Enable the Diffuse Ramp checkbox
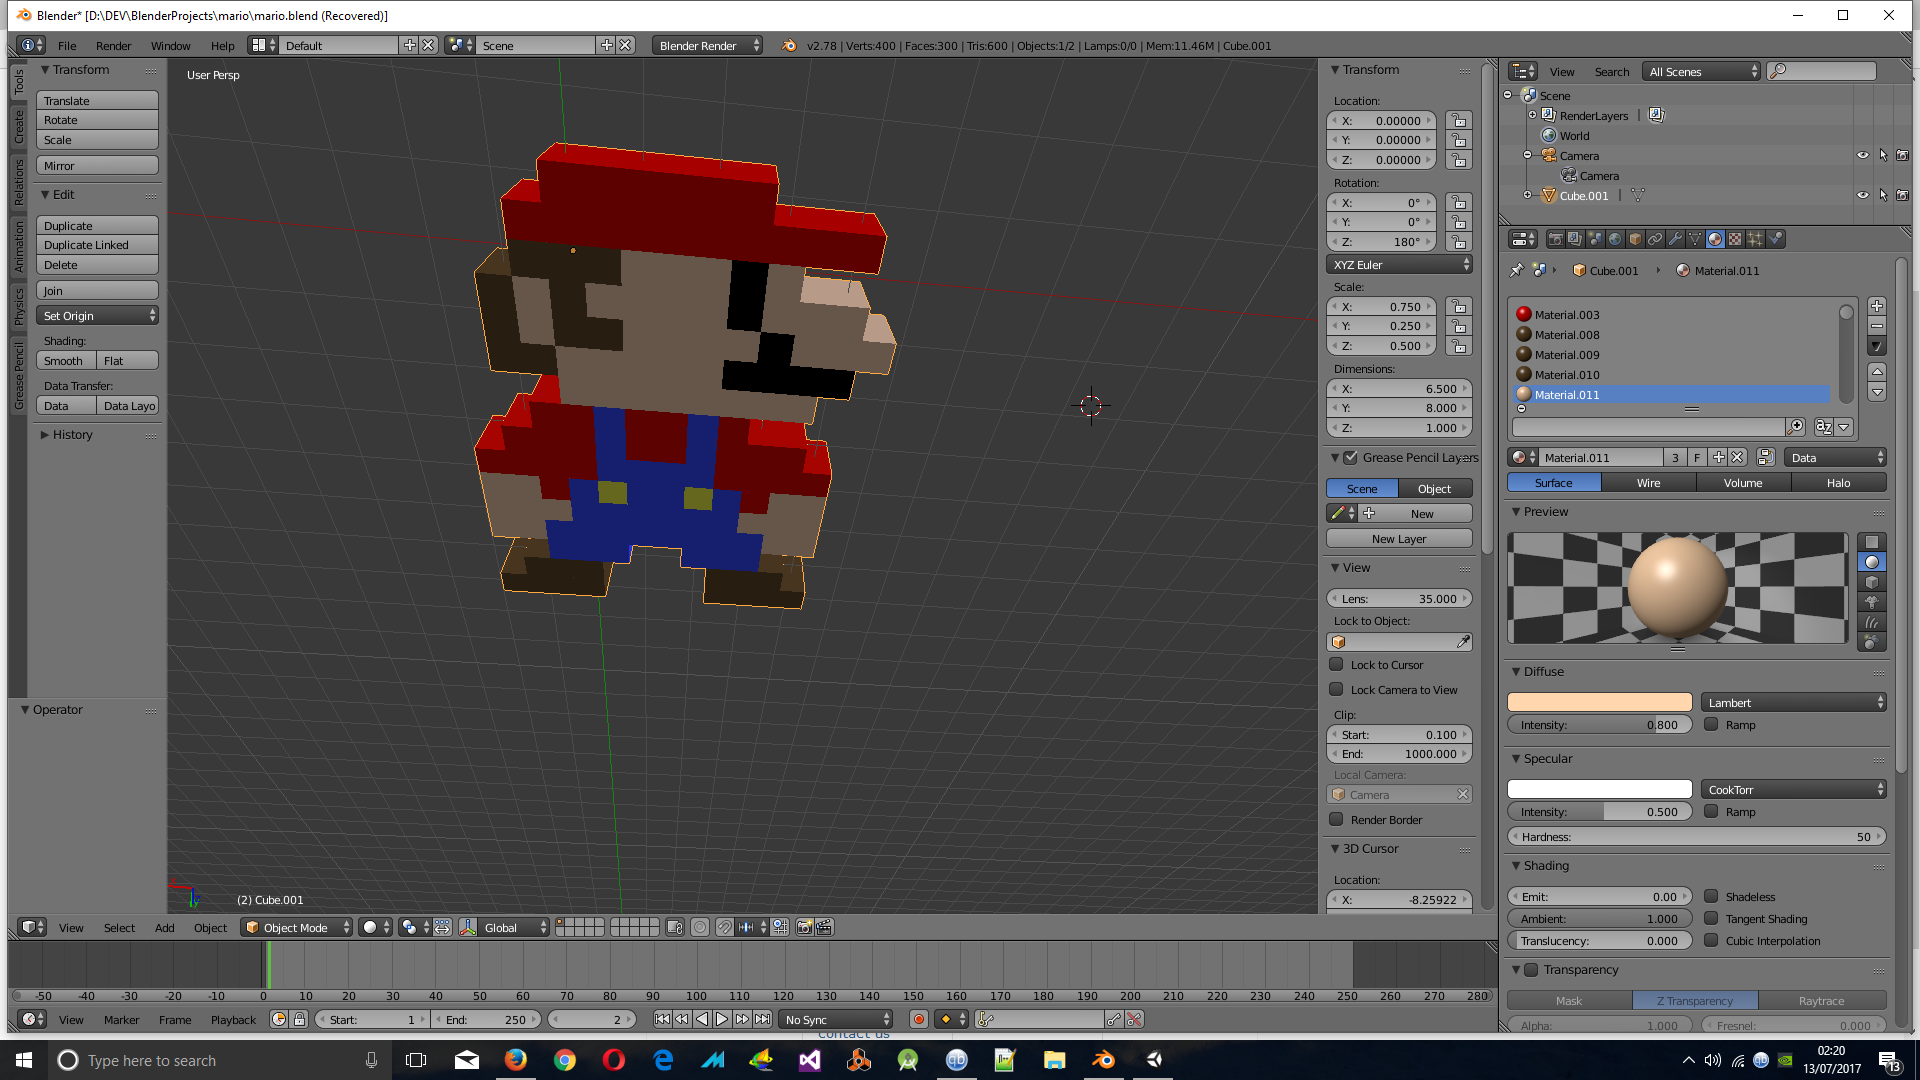This screenshot has height=1080, width=1920. coord(1711,724)
